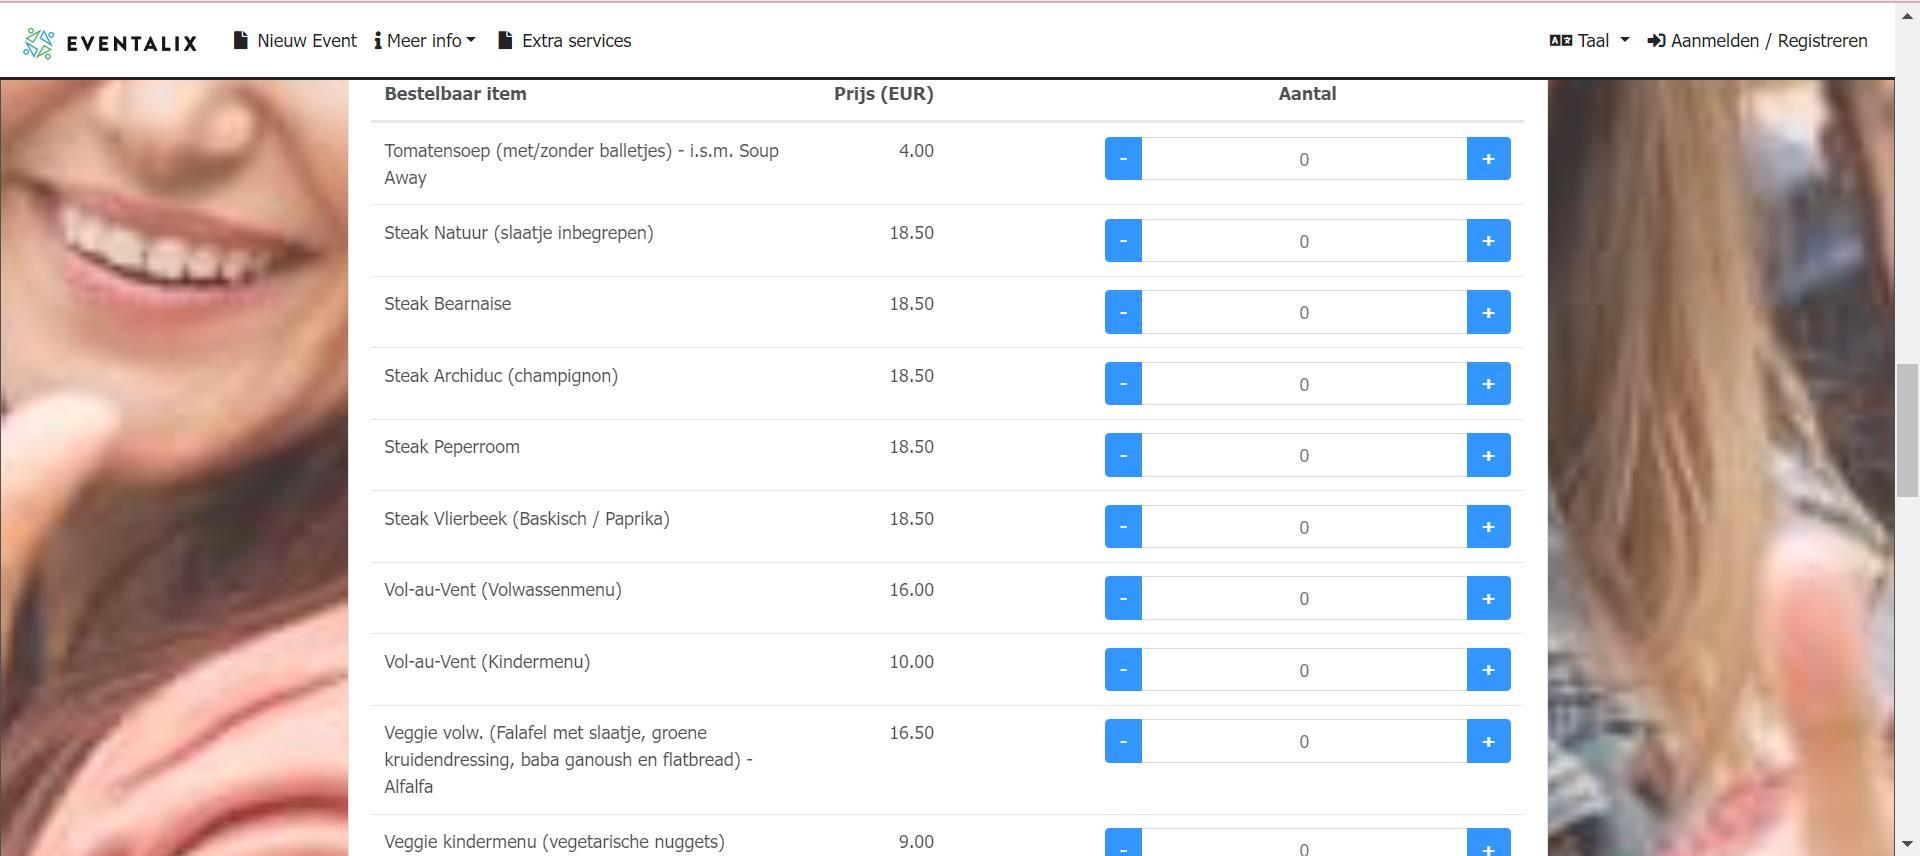
Task: Increase Tomatensoep quantity with plus
Action: [1488, 159]
